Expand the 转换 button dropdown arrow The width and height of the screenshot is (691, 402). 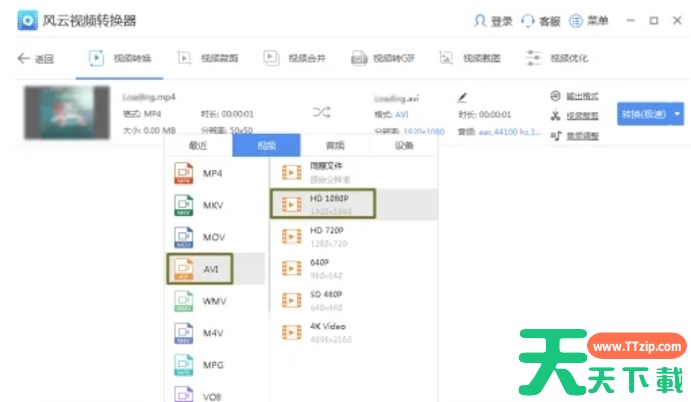(677, 114)
